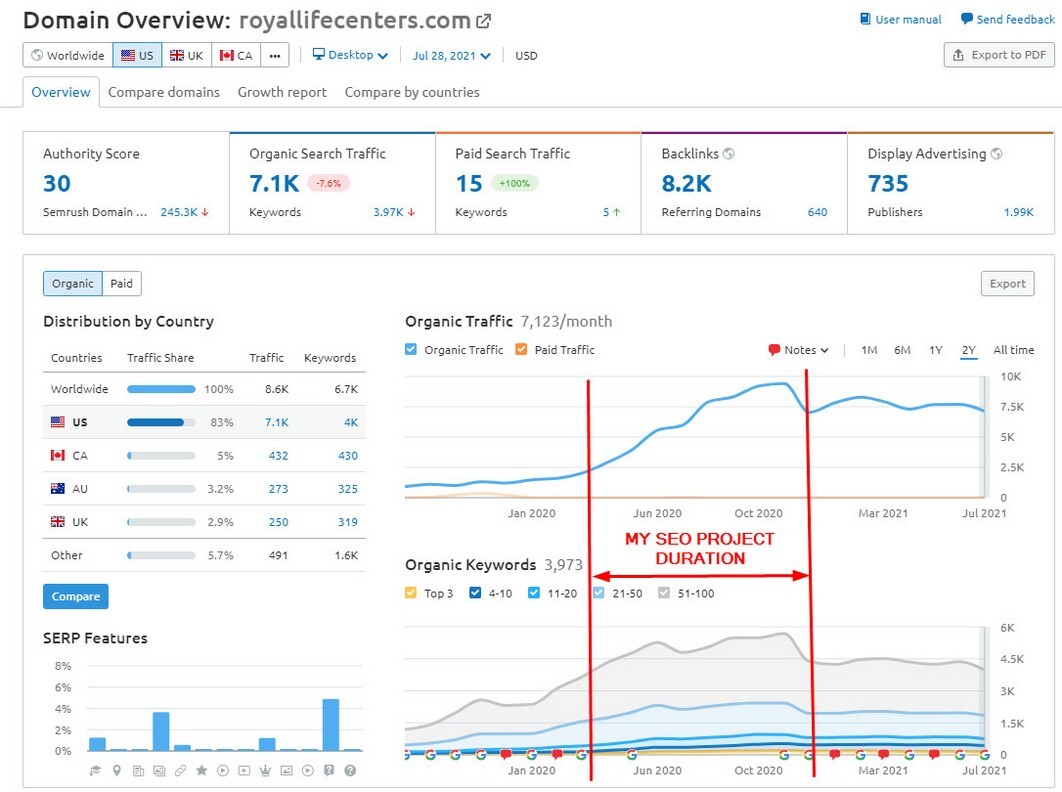This screenshot has height=792, width=1062.
Task: Open the Growth report tab
Action: [x=282, y=92]
